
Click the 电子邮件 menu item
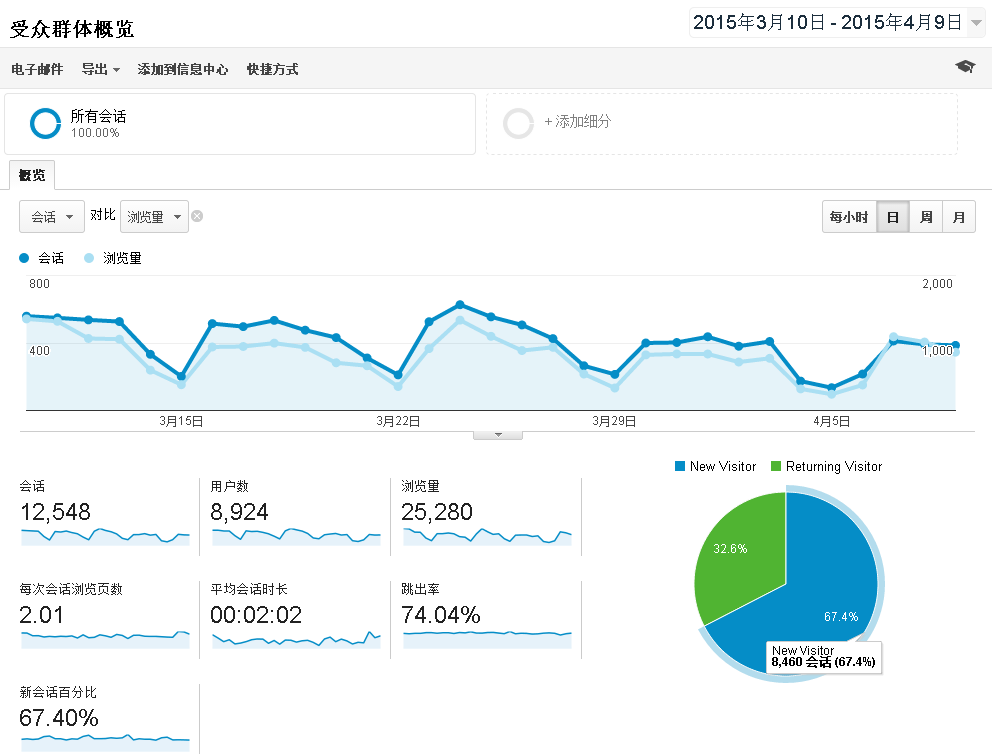(x=36, y=68)
